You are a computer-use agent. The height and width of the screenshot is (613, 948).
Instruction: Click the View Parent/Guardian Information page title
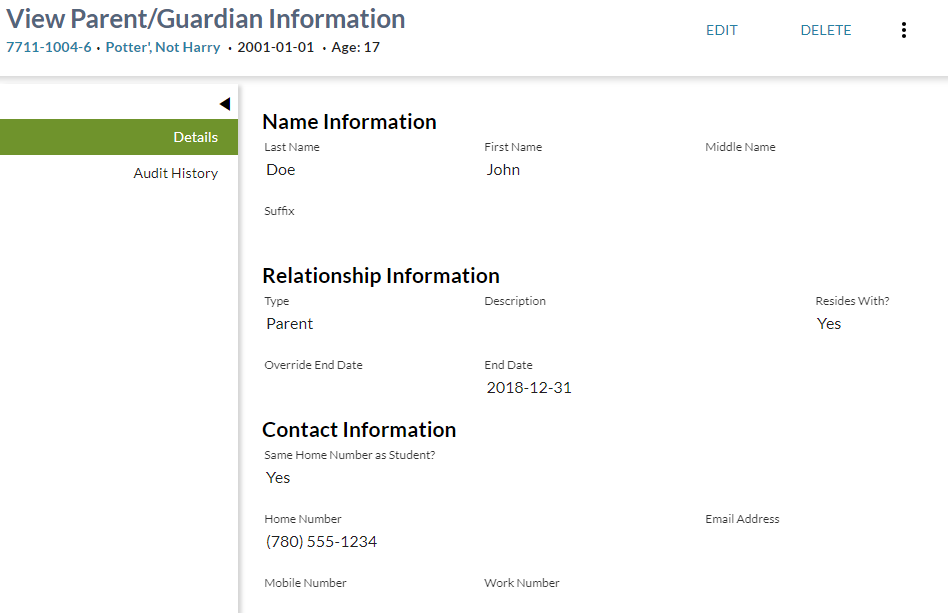click(x=206, y=19)
